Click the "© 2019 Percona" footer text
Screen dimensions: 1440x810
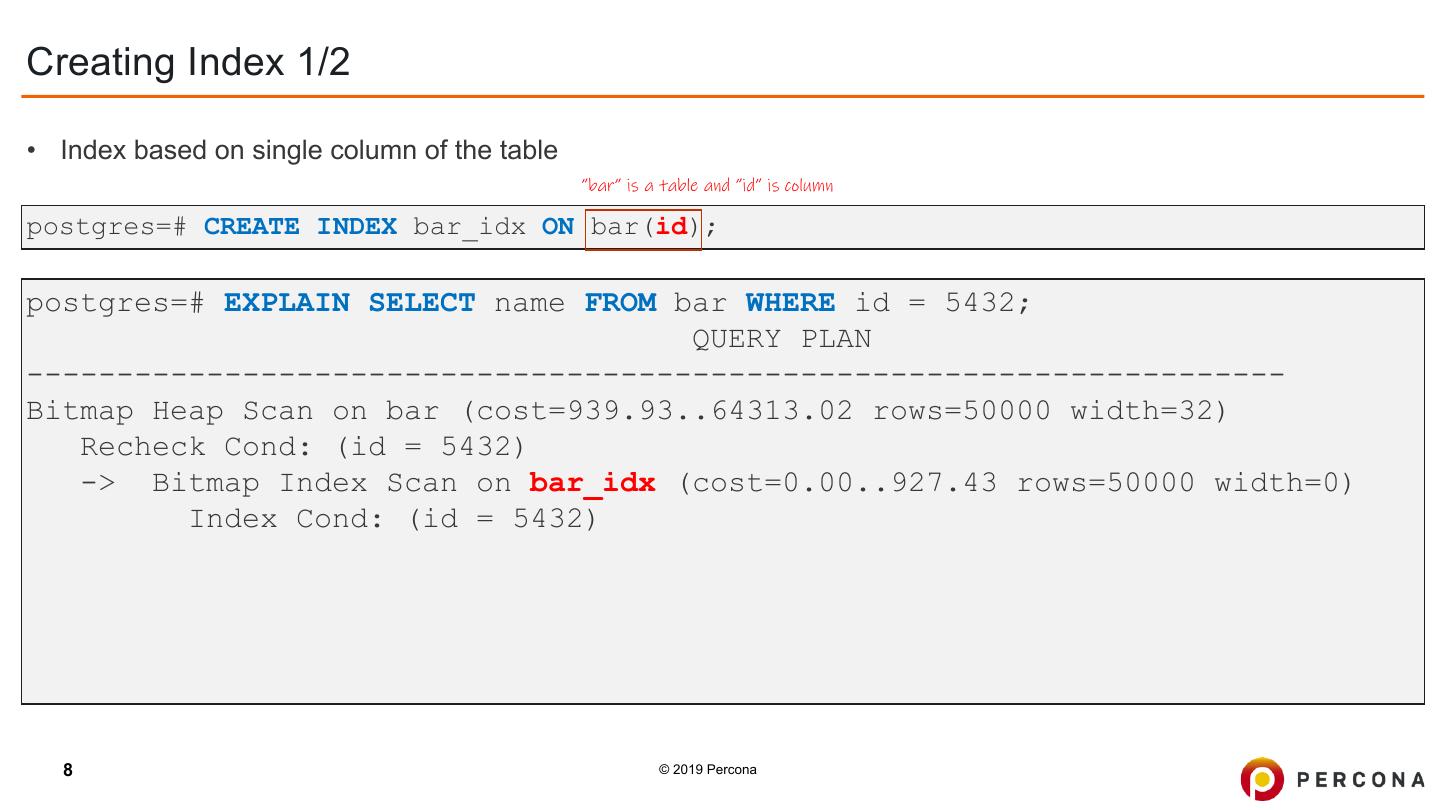[707, 770]
